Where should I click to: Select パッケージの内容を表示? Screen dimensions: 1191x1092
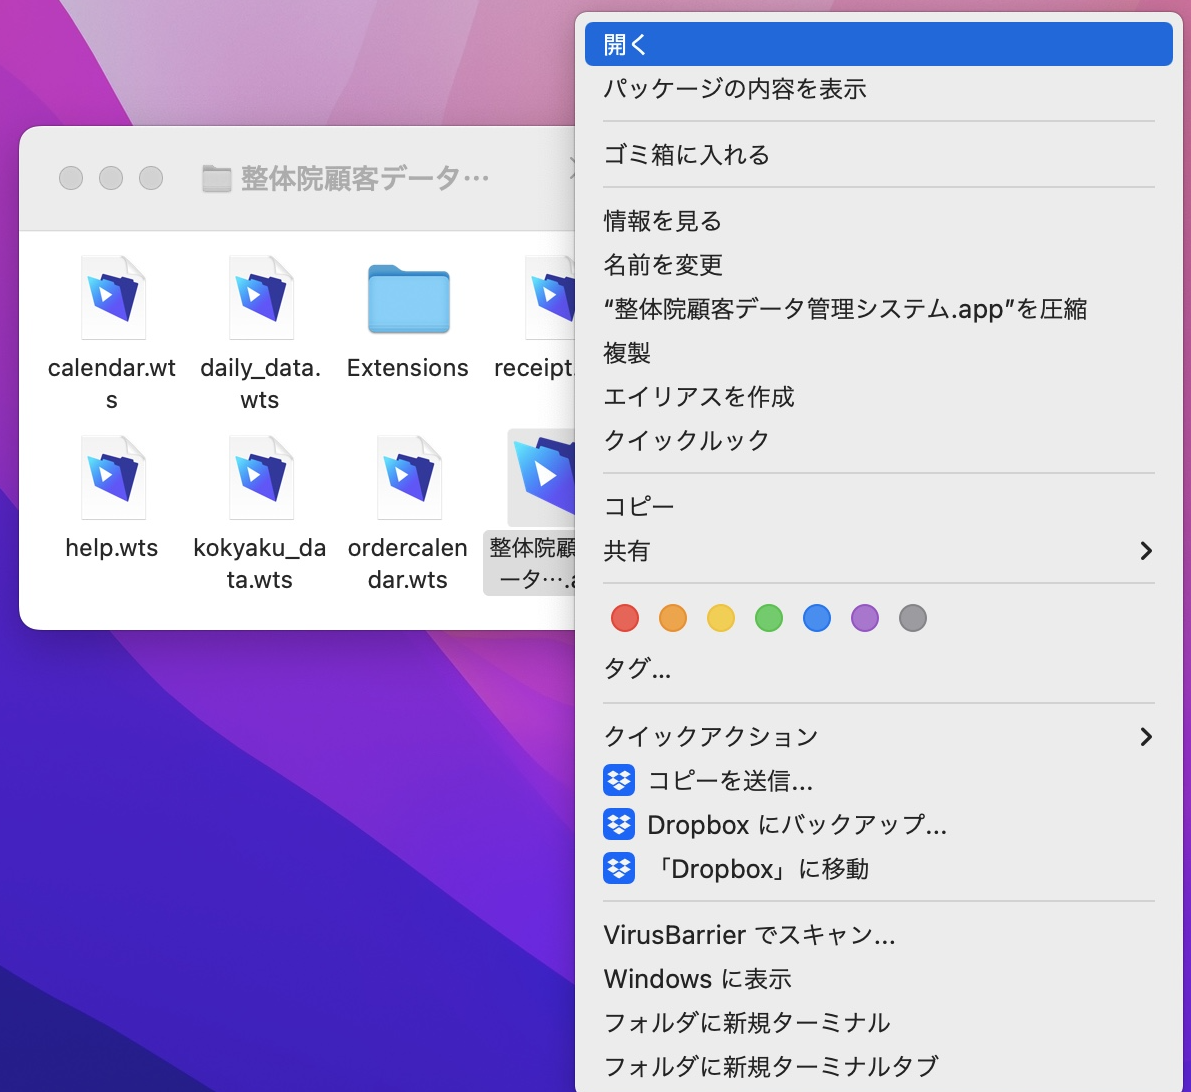736,89
